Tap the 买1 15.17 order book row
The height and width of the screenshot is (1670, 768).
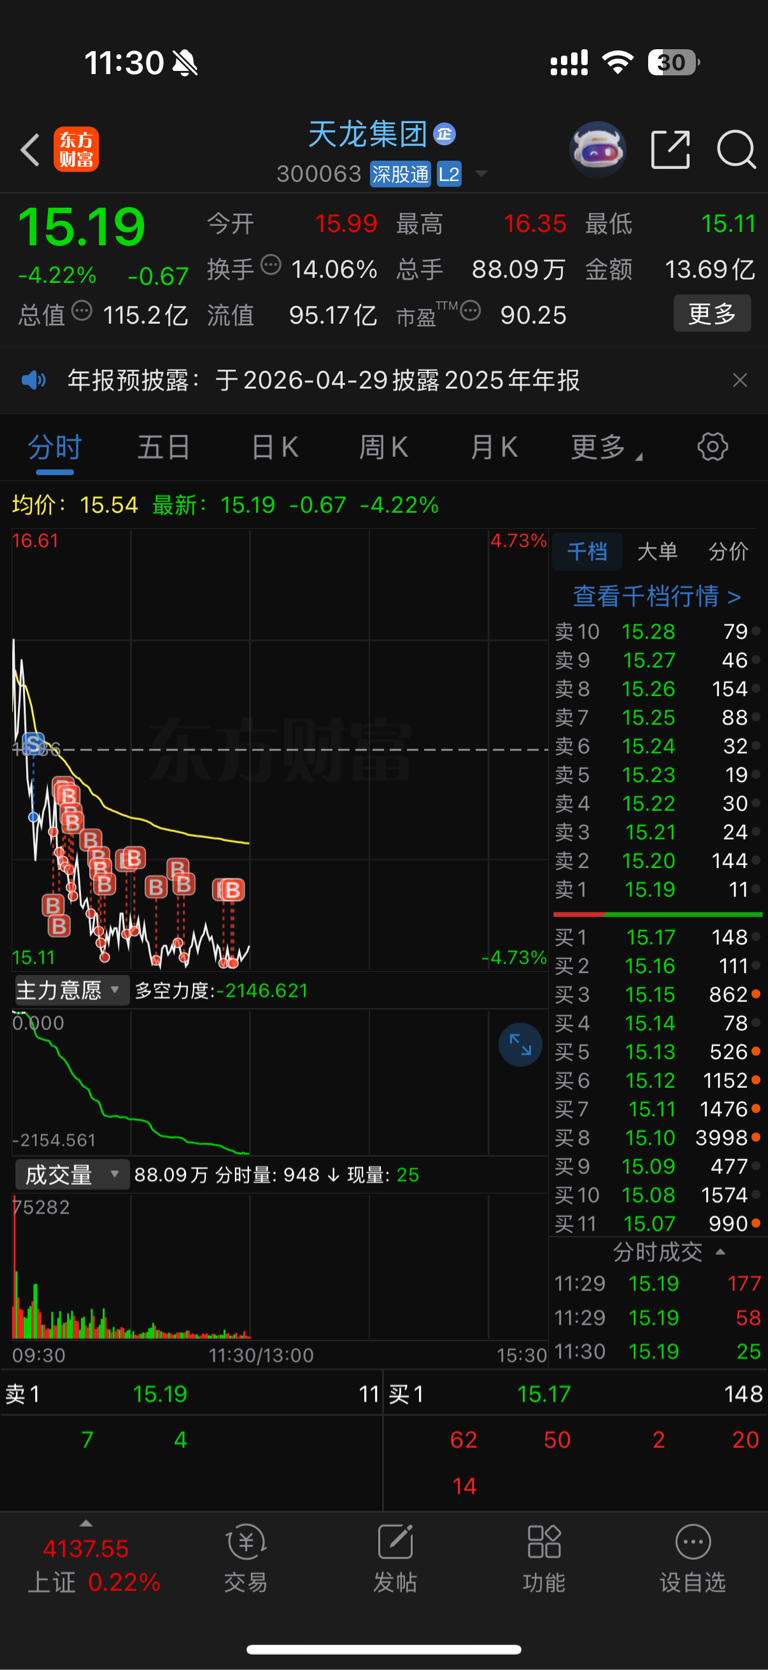point(657,937)
